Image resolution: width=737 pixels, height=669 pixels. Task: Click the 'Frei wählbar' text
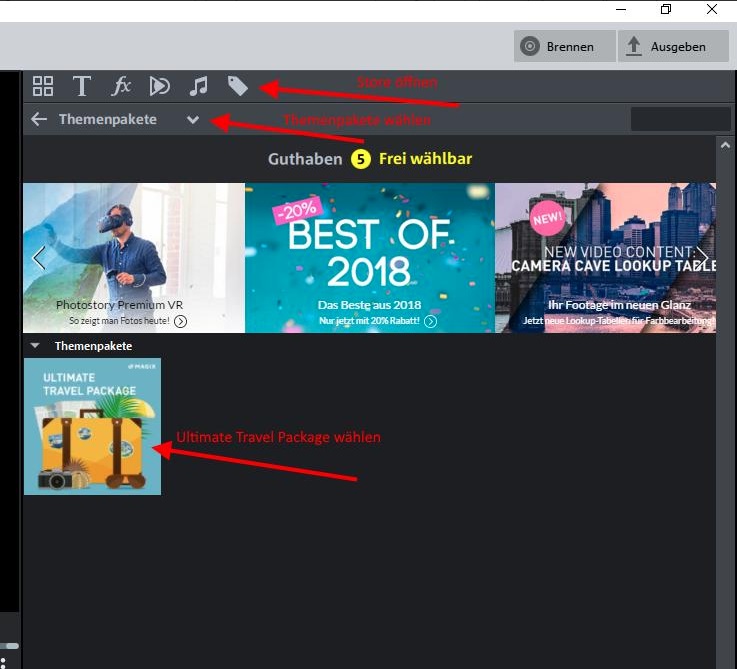pos(425,159)
